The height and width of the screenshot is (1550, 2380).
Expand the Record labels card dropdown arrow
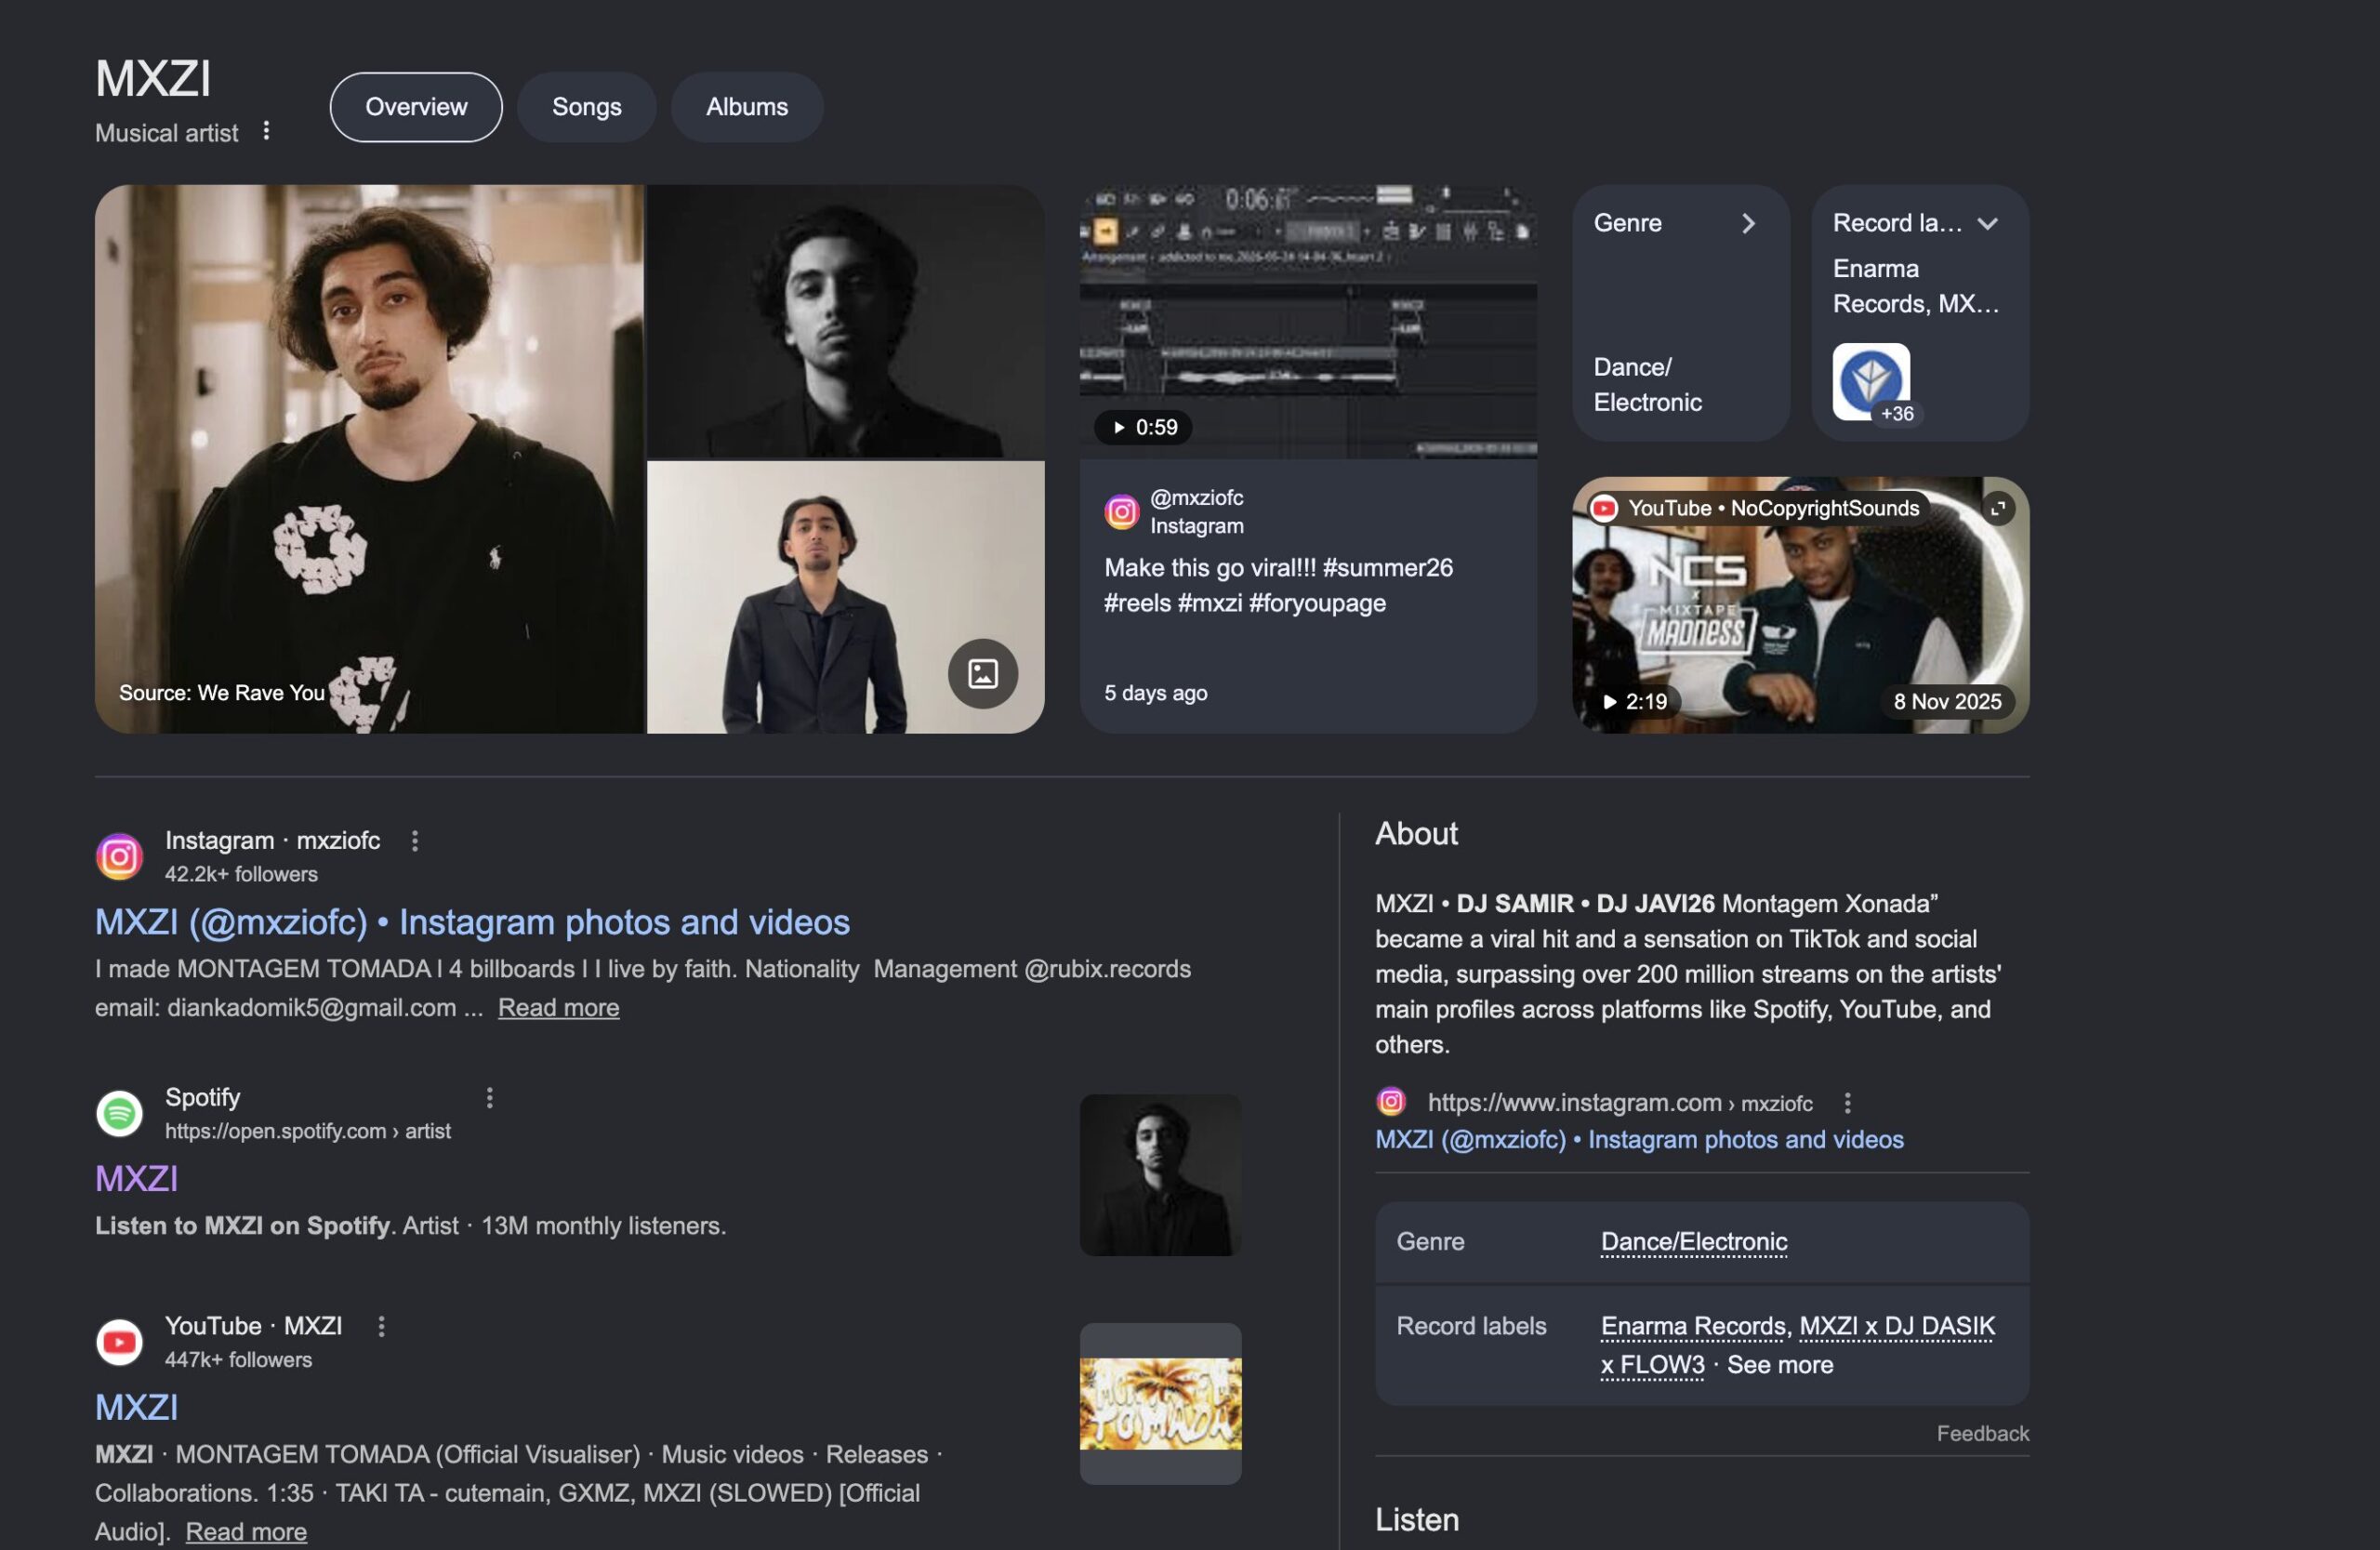click(x=1987, y=223)
